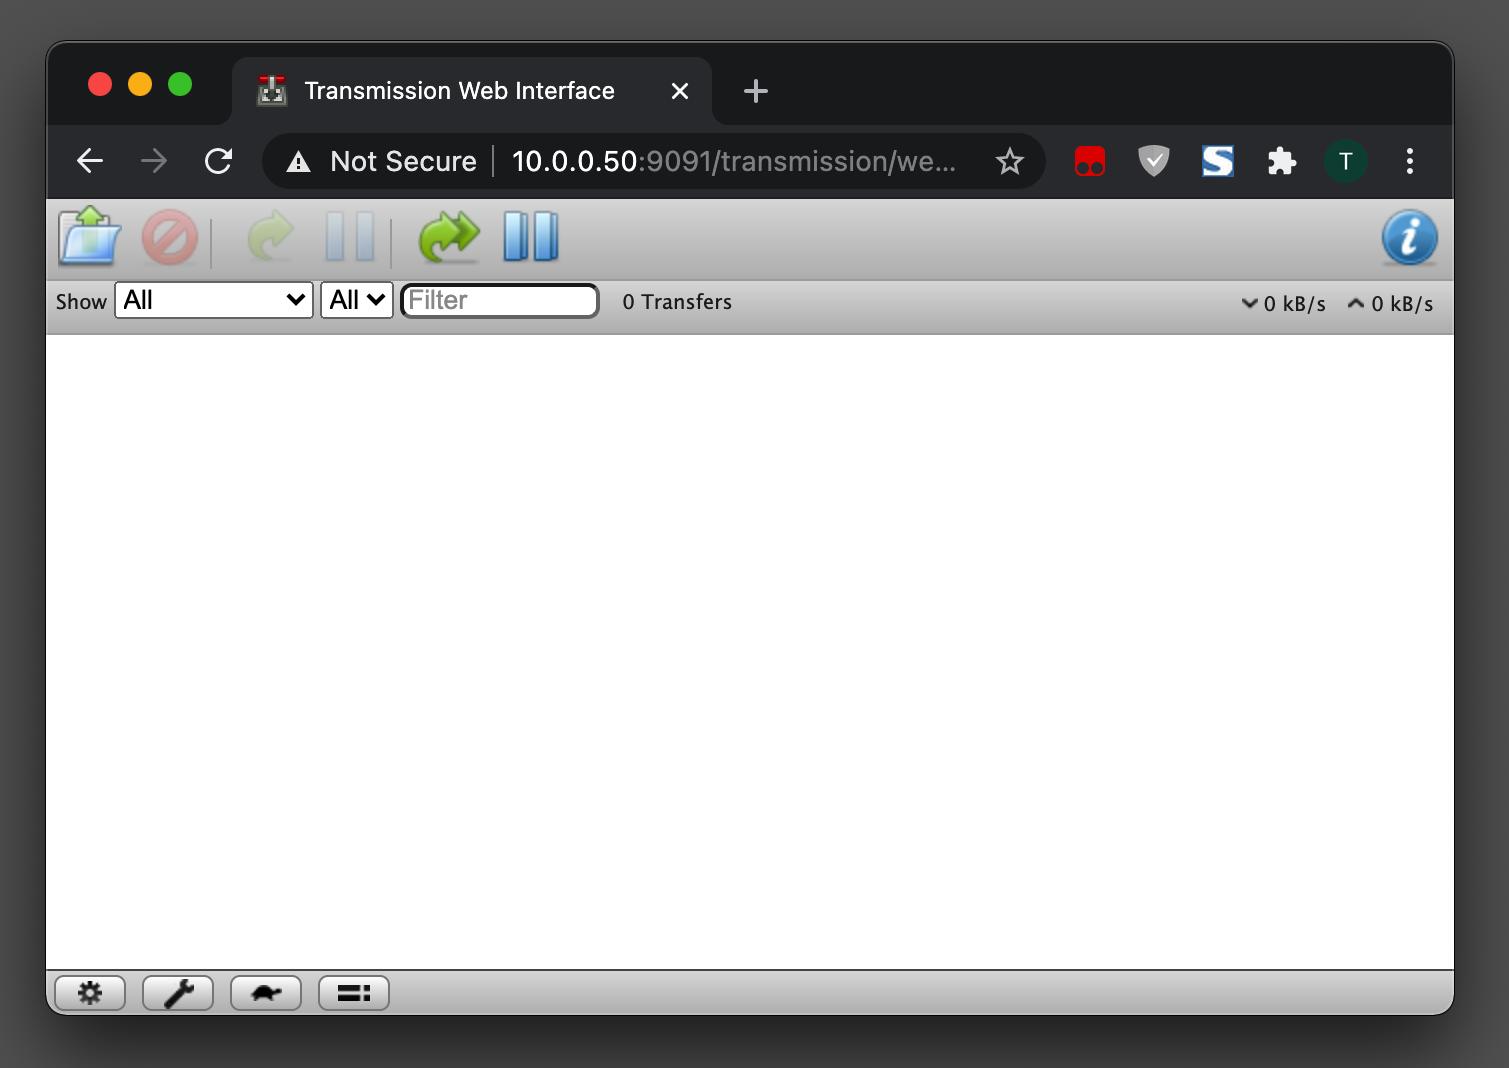The height and width of the screenshot is (1068, 1509).
Task: Click the gray shield extension icon
Action: 1154,161
